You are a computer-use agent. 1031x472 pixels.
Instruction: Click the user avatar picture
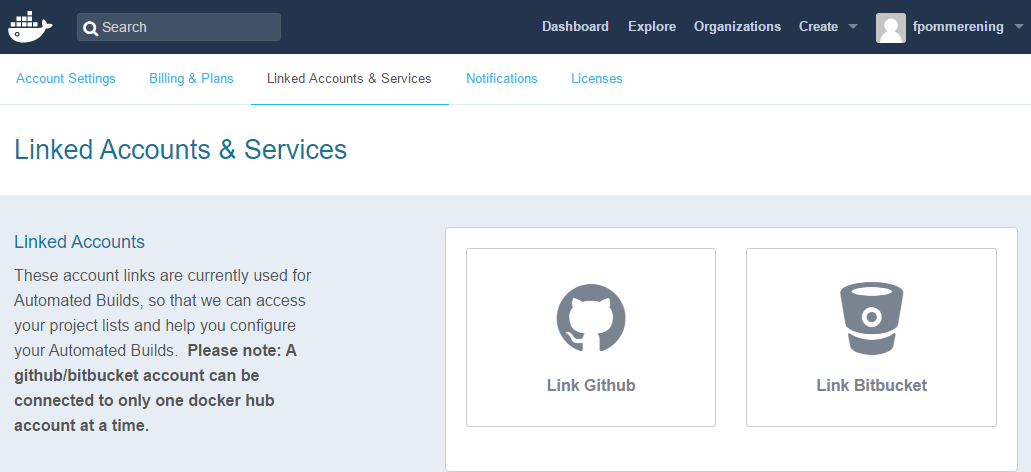tap(890, 28)
